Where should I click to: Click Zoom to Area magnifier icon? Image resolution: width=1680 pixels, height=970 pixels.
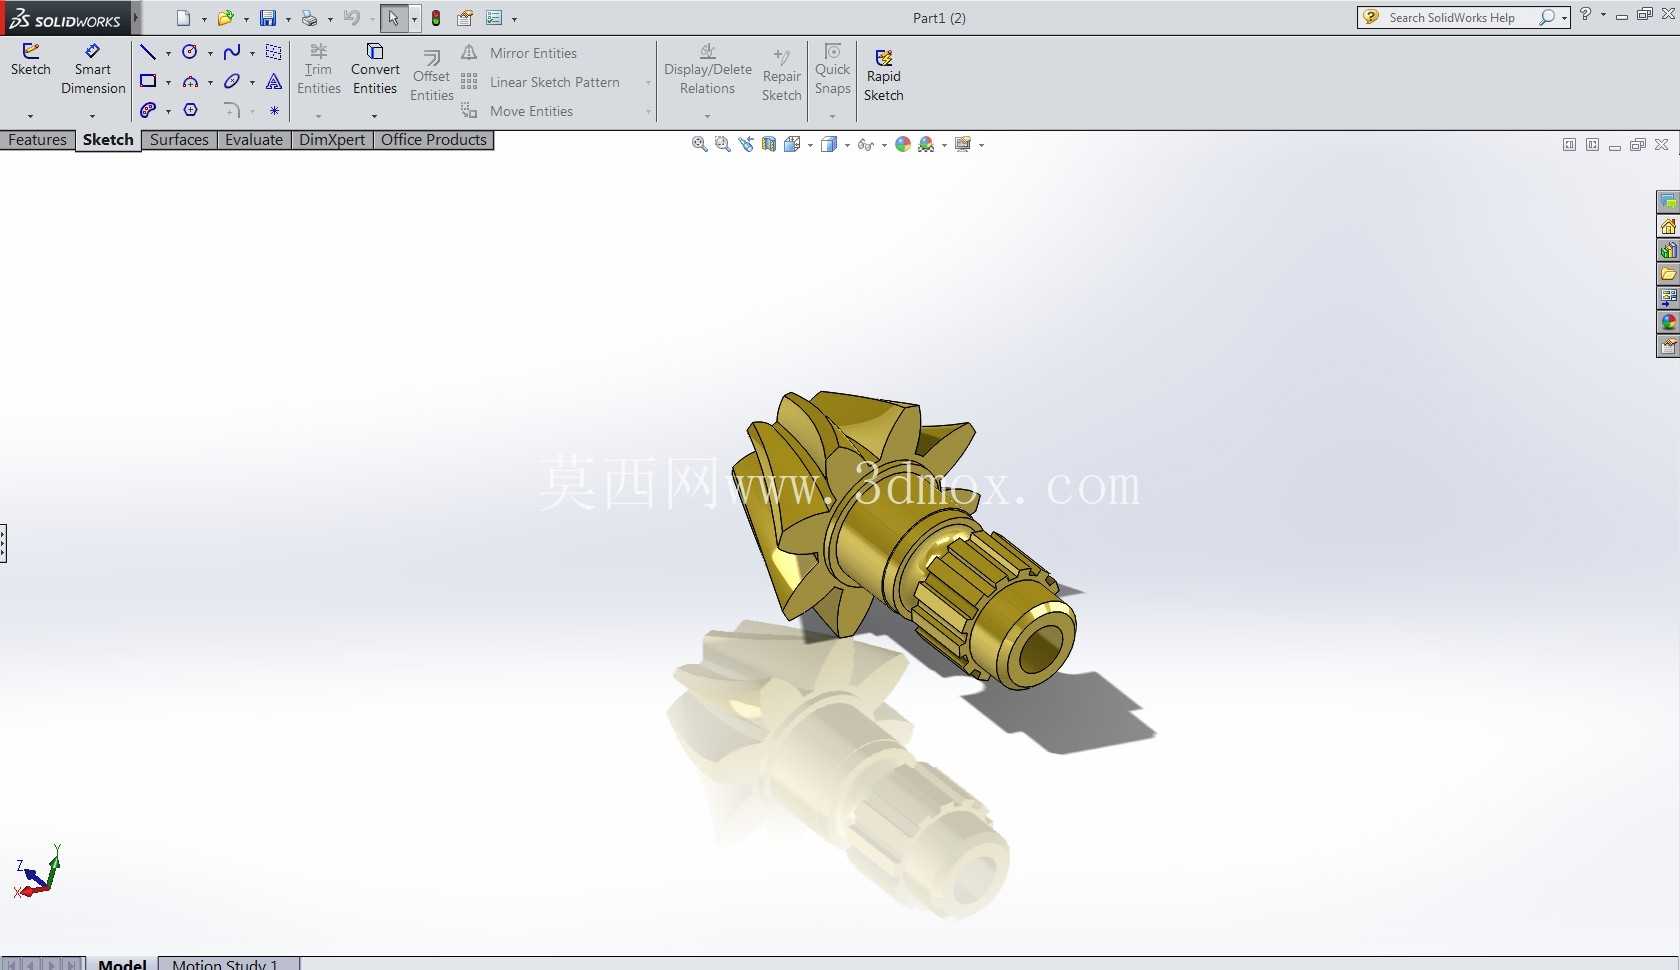(723, 145)
